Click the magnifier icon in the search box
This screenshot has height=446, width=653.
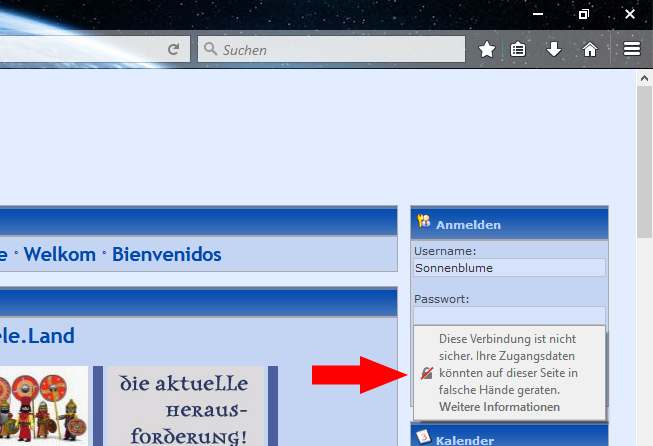[210, 49]
